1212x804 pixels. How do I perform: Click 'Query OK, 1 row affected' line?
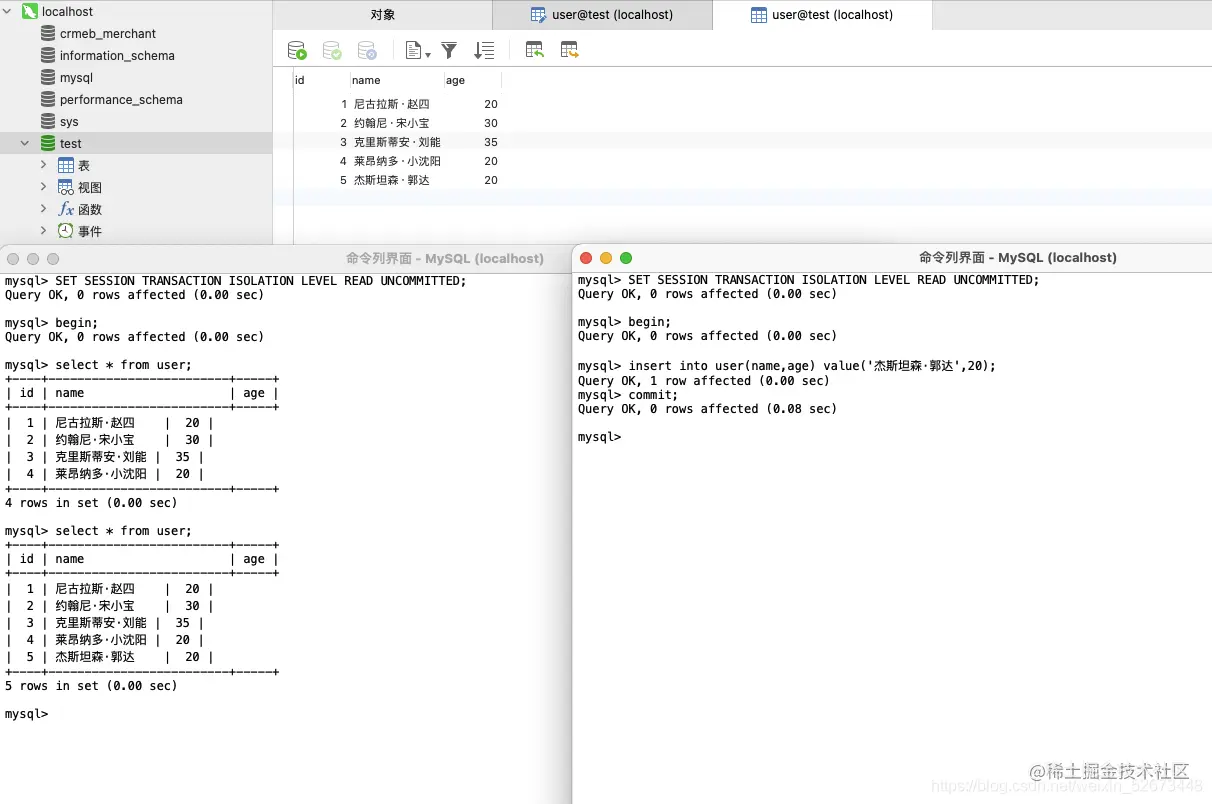[704, 381]
